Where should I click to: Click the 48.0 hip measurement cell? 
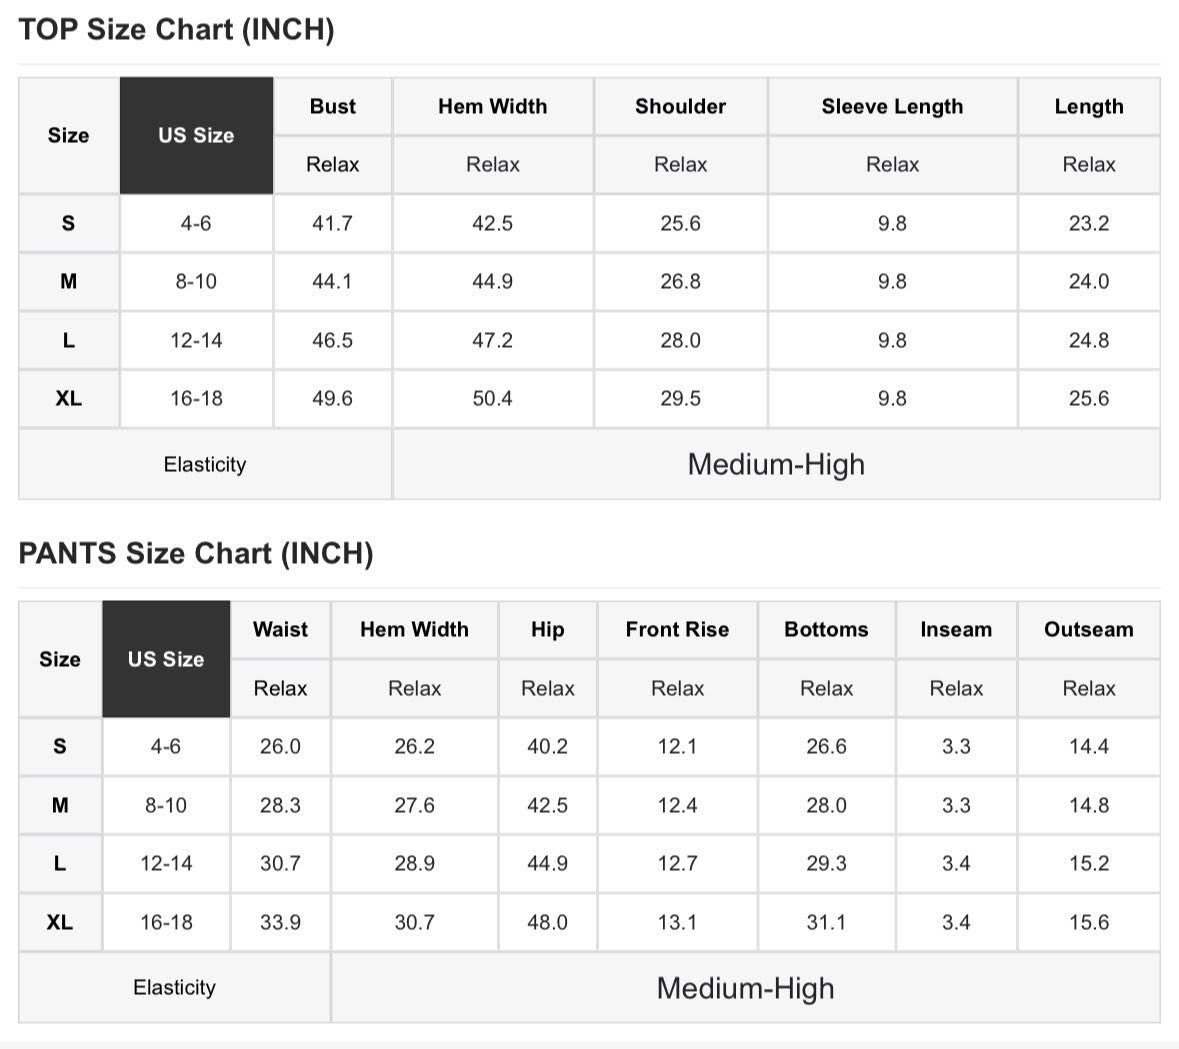tap(547, 922)
